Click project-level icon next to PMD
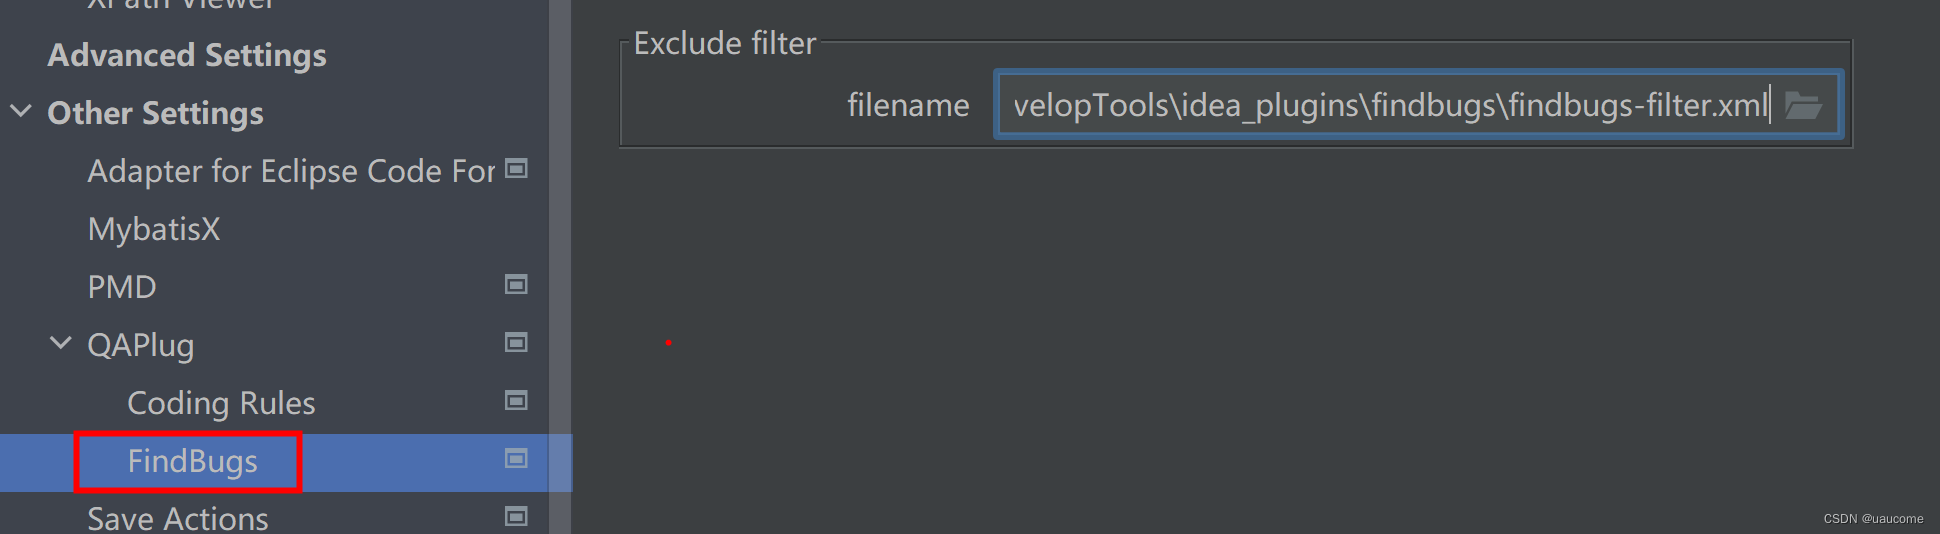Viewport: 1940px width, 534px height. [516, 285]
